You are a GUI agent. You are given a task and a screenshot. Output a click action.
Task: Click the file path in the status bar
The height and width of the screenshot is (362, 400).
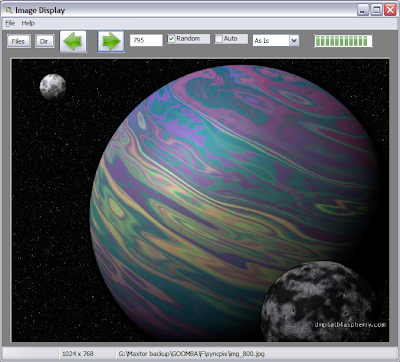pyautogui.click(x=192, y=354)
